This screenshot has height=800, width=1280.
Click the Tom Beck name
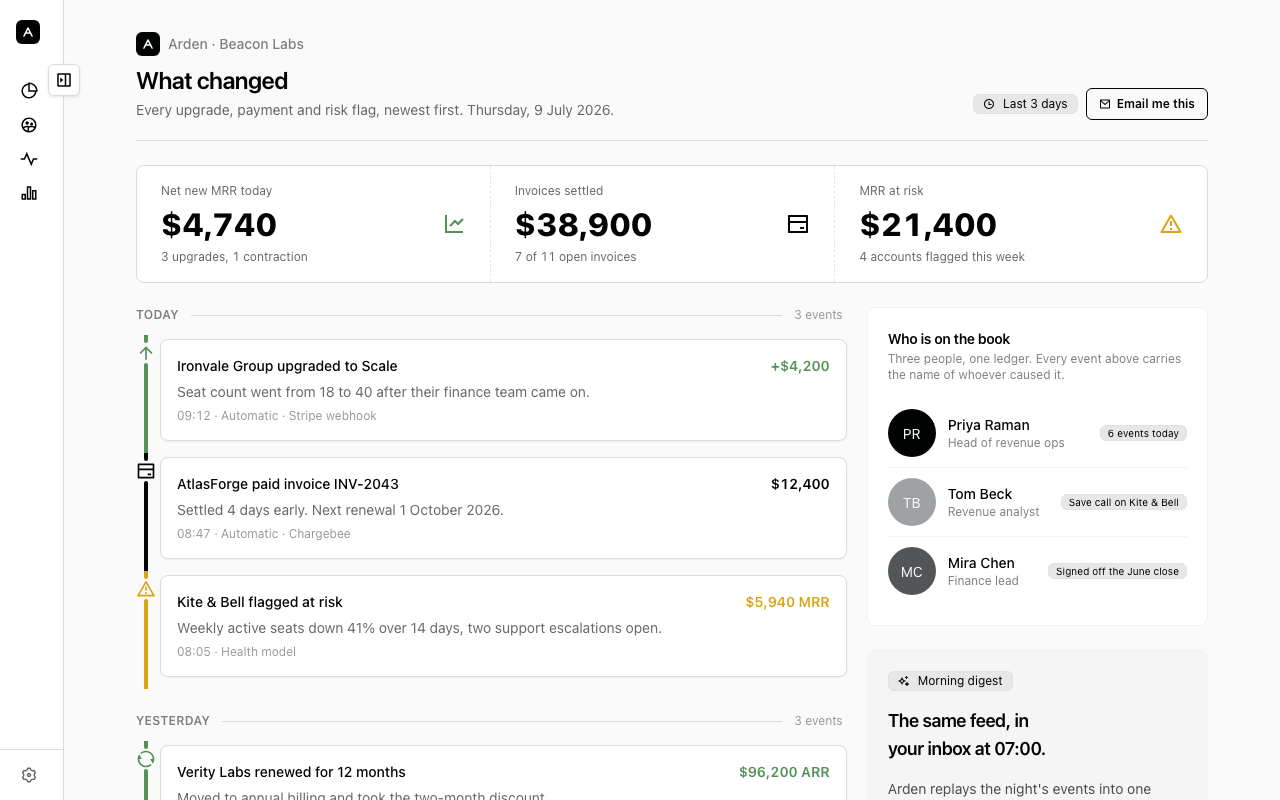980,494
